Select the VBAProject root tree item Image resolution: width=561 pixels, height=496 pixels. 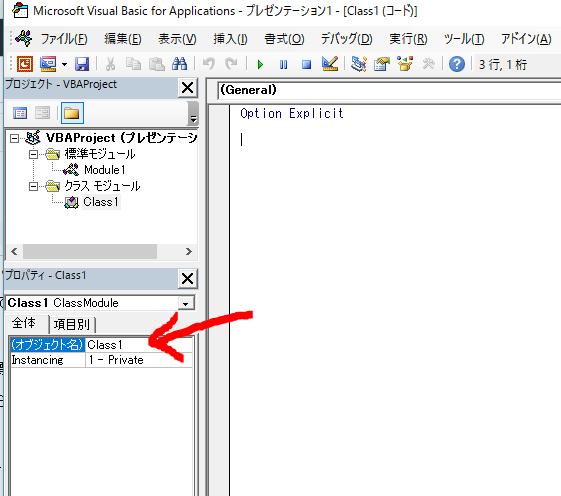click(x=121, y=138)
